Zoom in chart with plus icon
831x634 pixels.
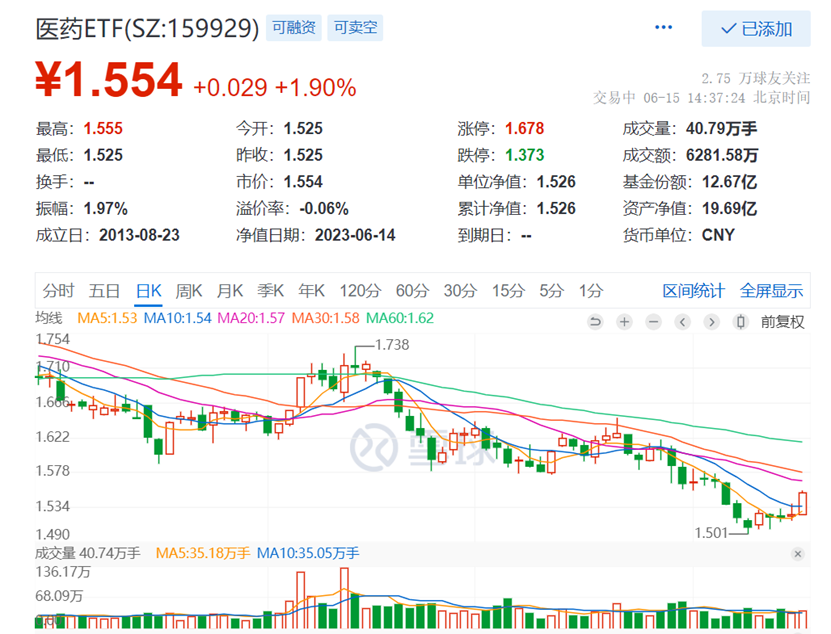click(624, 322)
